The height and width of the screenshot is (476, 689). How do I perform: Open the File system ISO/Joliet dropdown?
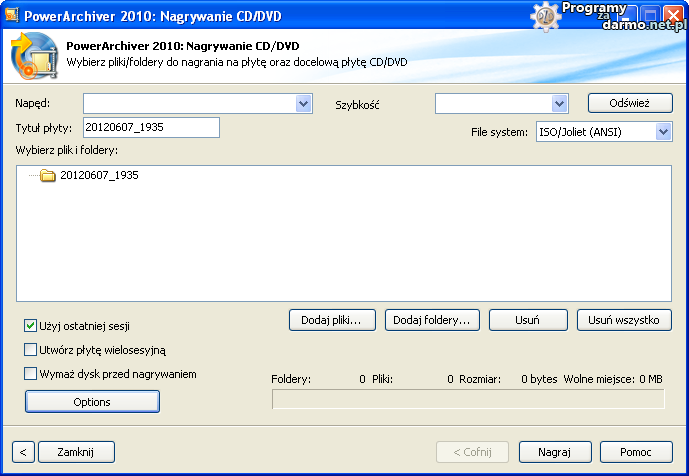[x=663, y=132]
